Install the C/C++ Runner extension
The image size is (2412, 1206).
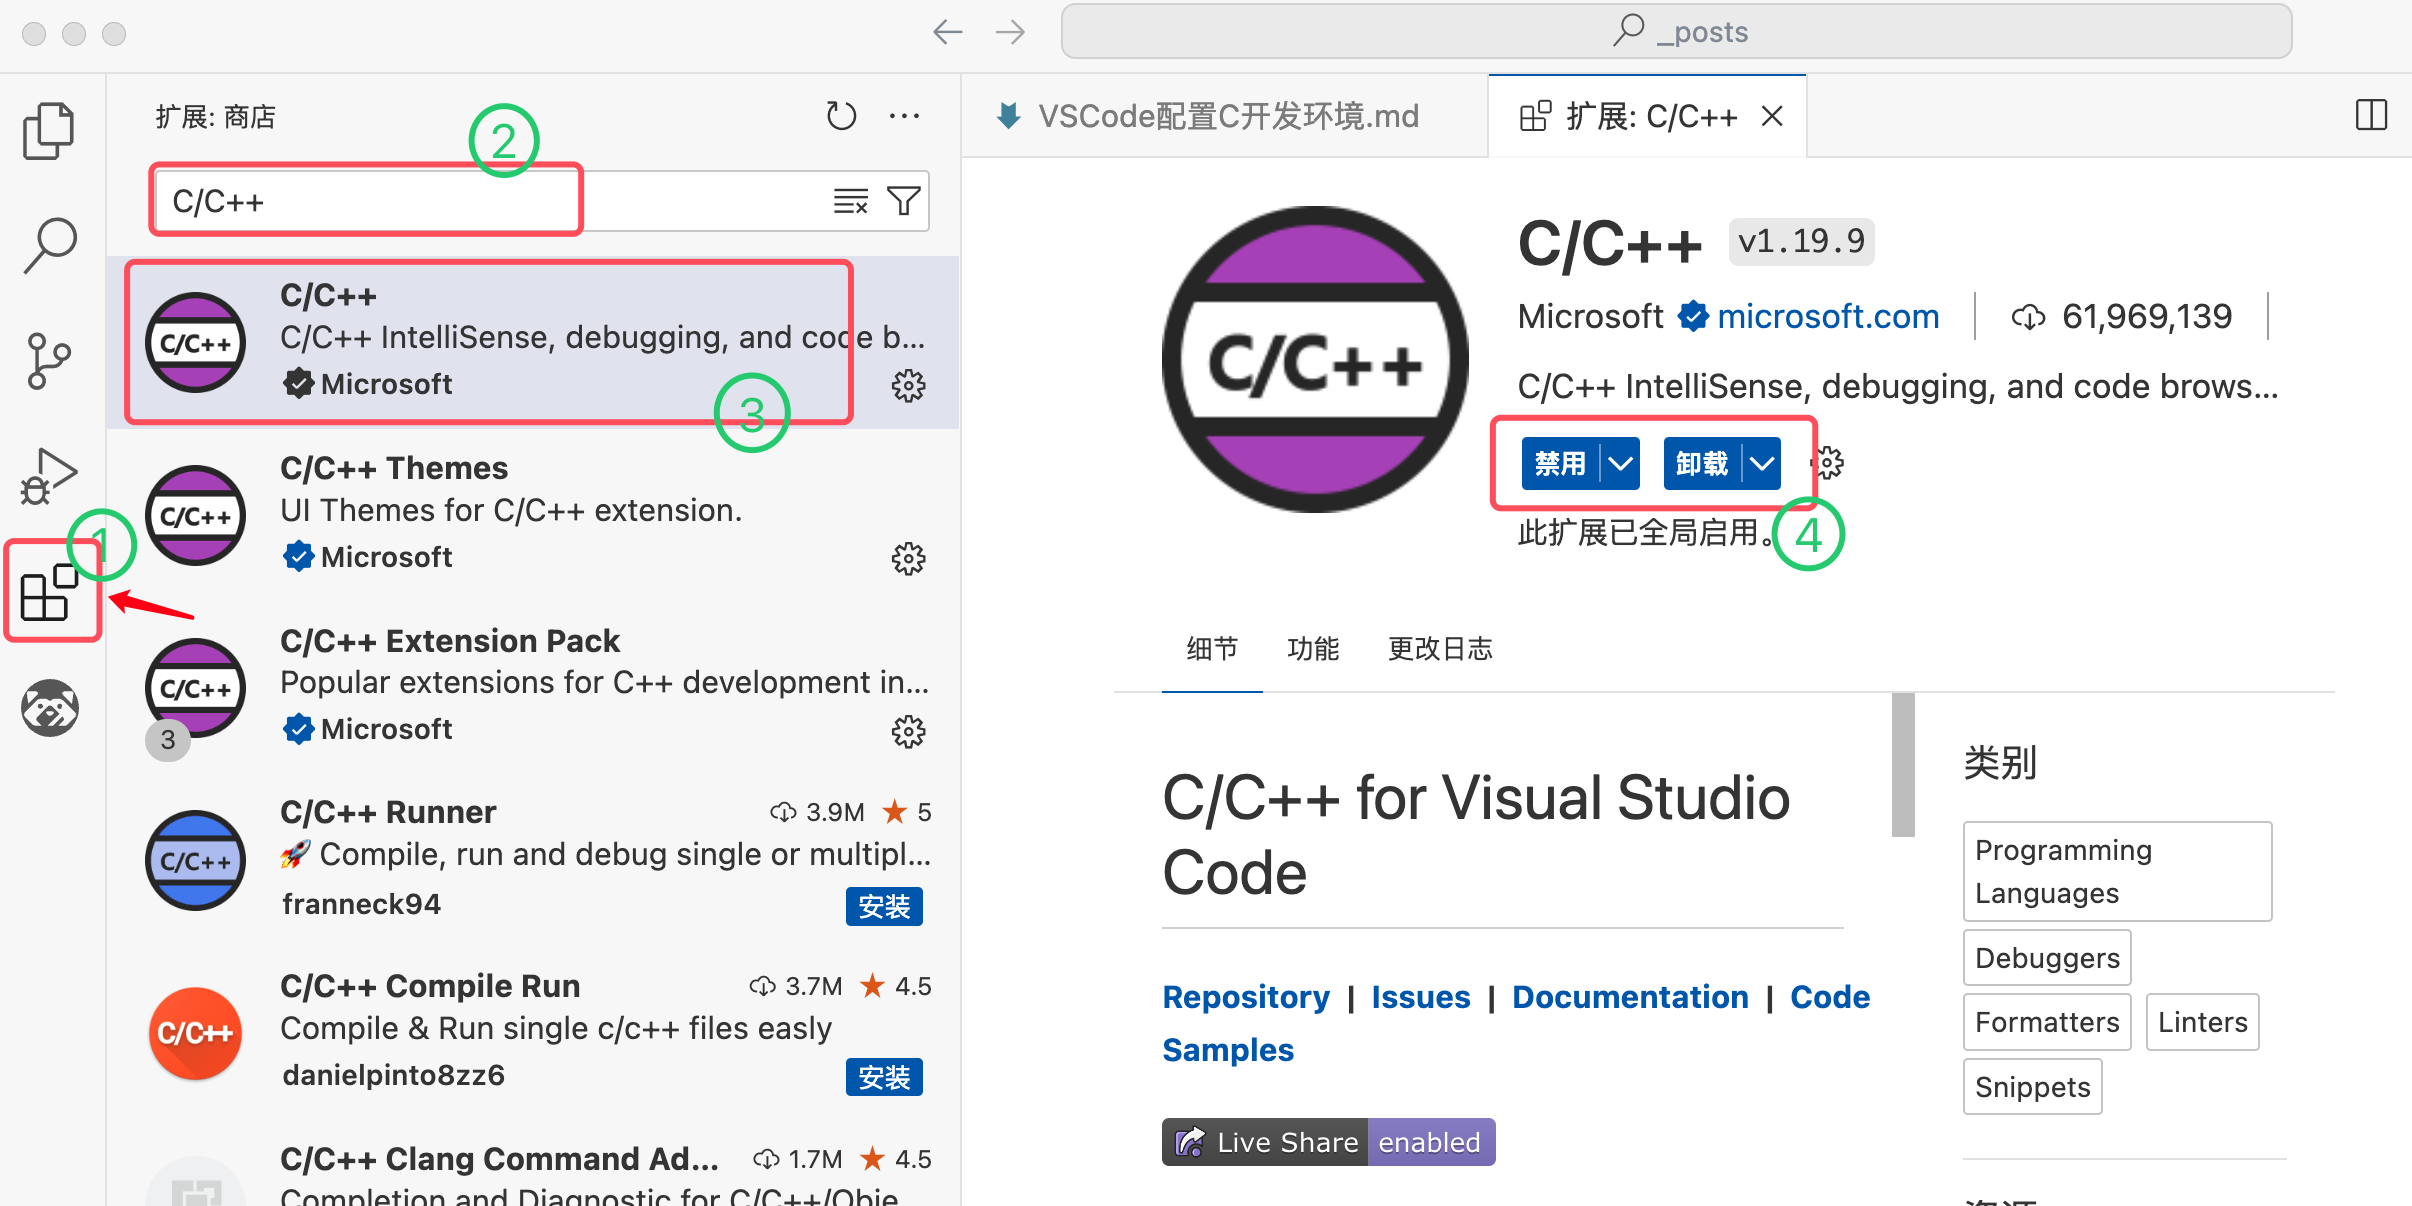(884, 906)
